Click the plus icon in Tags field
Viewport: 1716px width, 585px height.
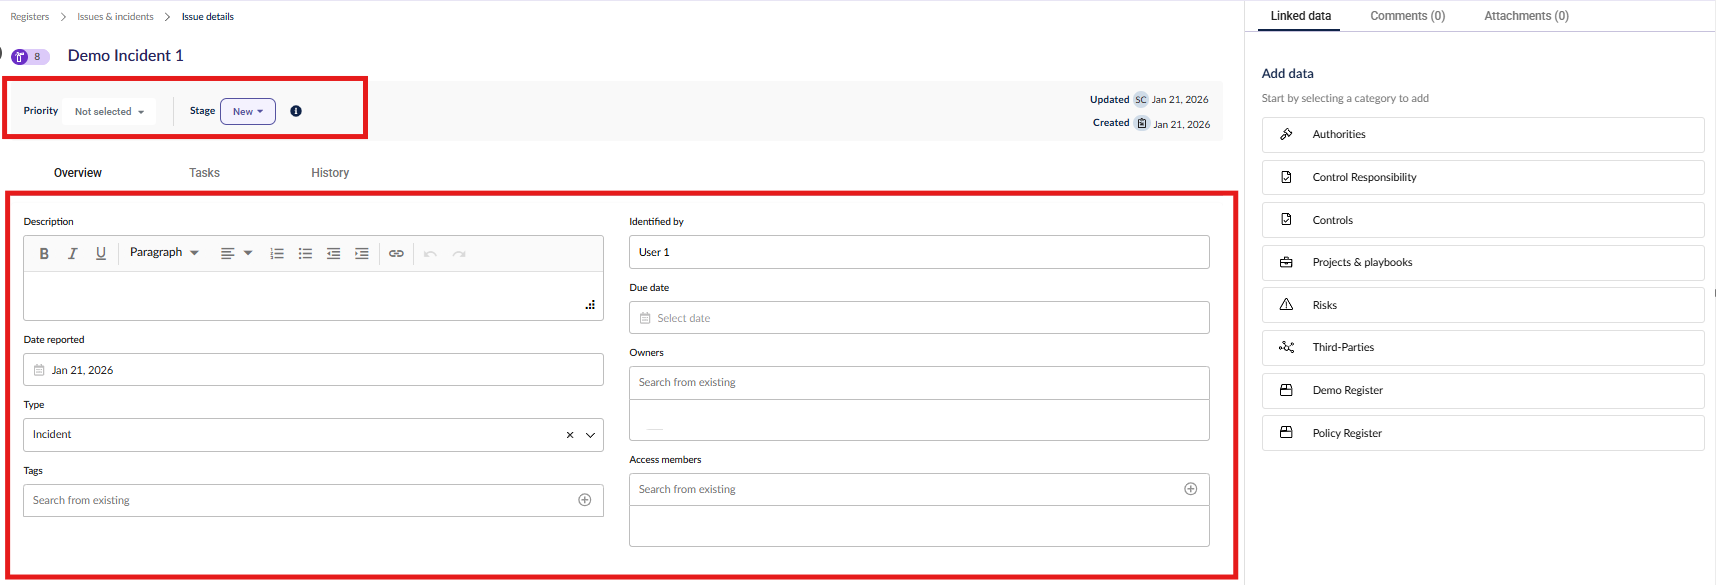(585, 500)
